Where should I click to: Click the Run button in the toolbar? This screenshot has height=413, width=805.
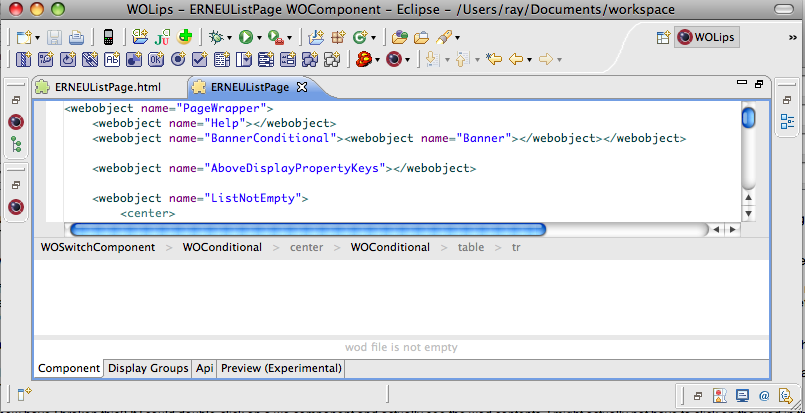coord(245,37)
